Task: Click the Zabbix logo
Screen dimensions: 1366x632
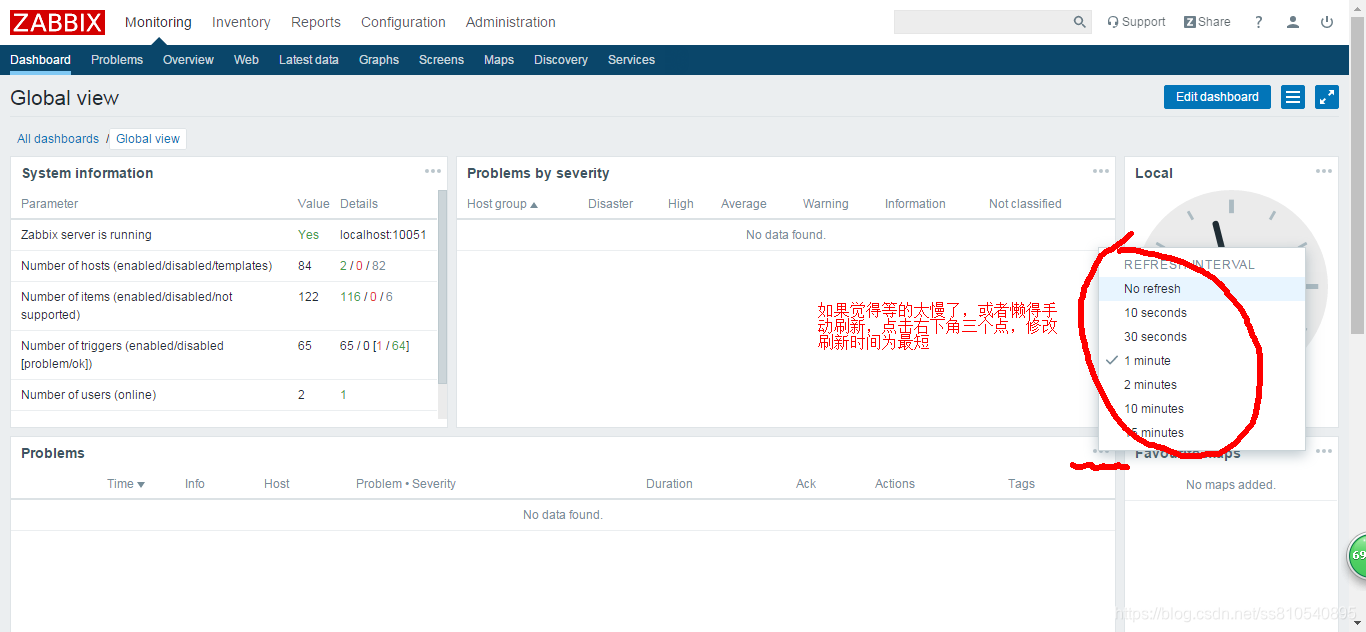Action: click(x=57, y=22)
